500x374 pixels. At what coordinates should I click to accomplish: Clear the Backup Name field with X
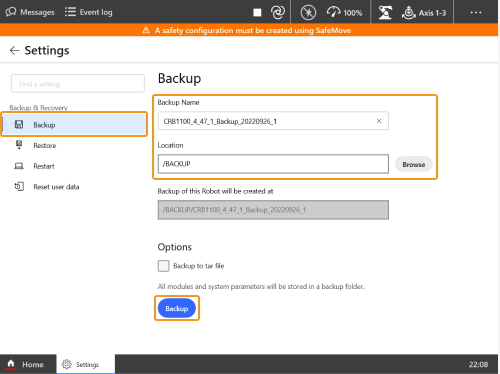click(x=379, y=121)
